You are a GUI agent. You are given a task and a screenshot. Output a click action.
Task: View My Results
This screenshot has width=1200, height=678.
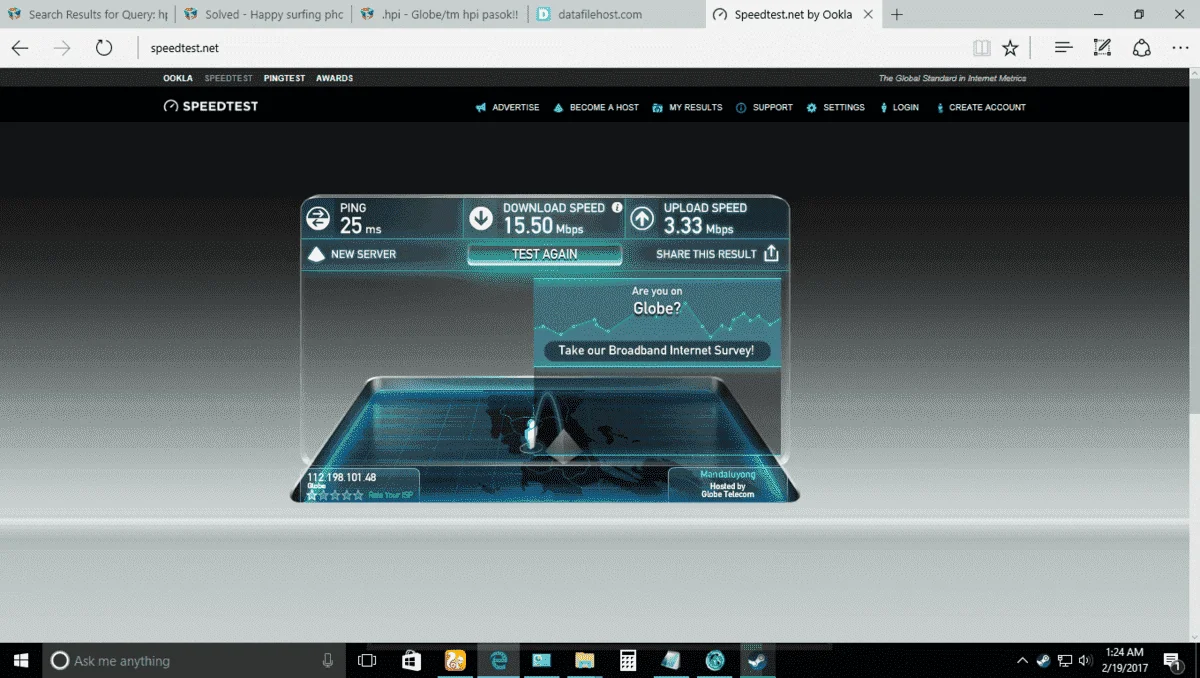pos(687,107)
